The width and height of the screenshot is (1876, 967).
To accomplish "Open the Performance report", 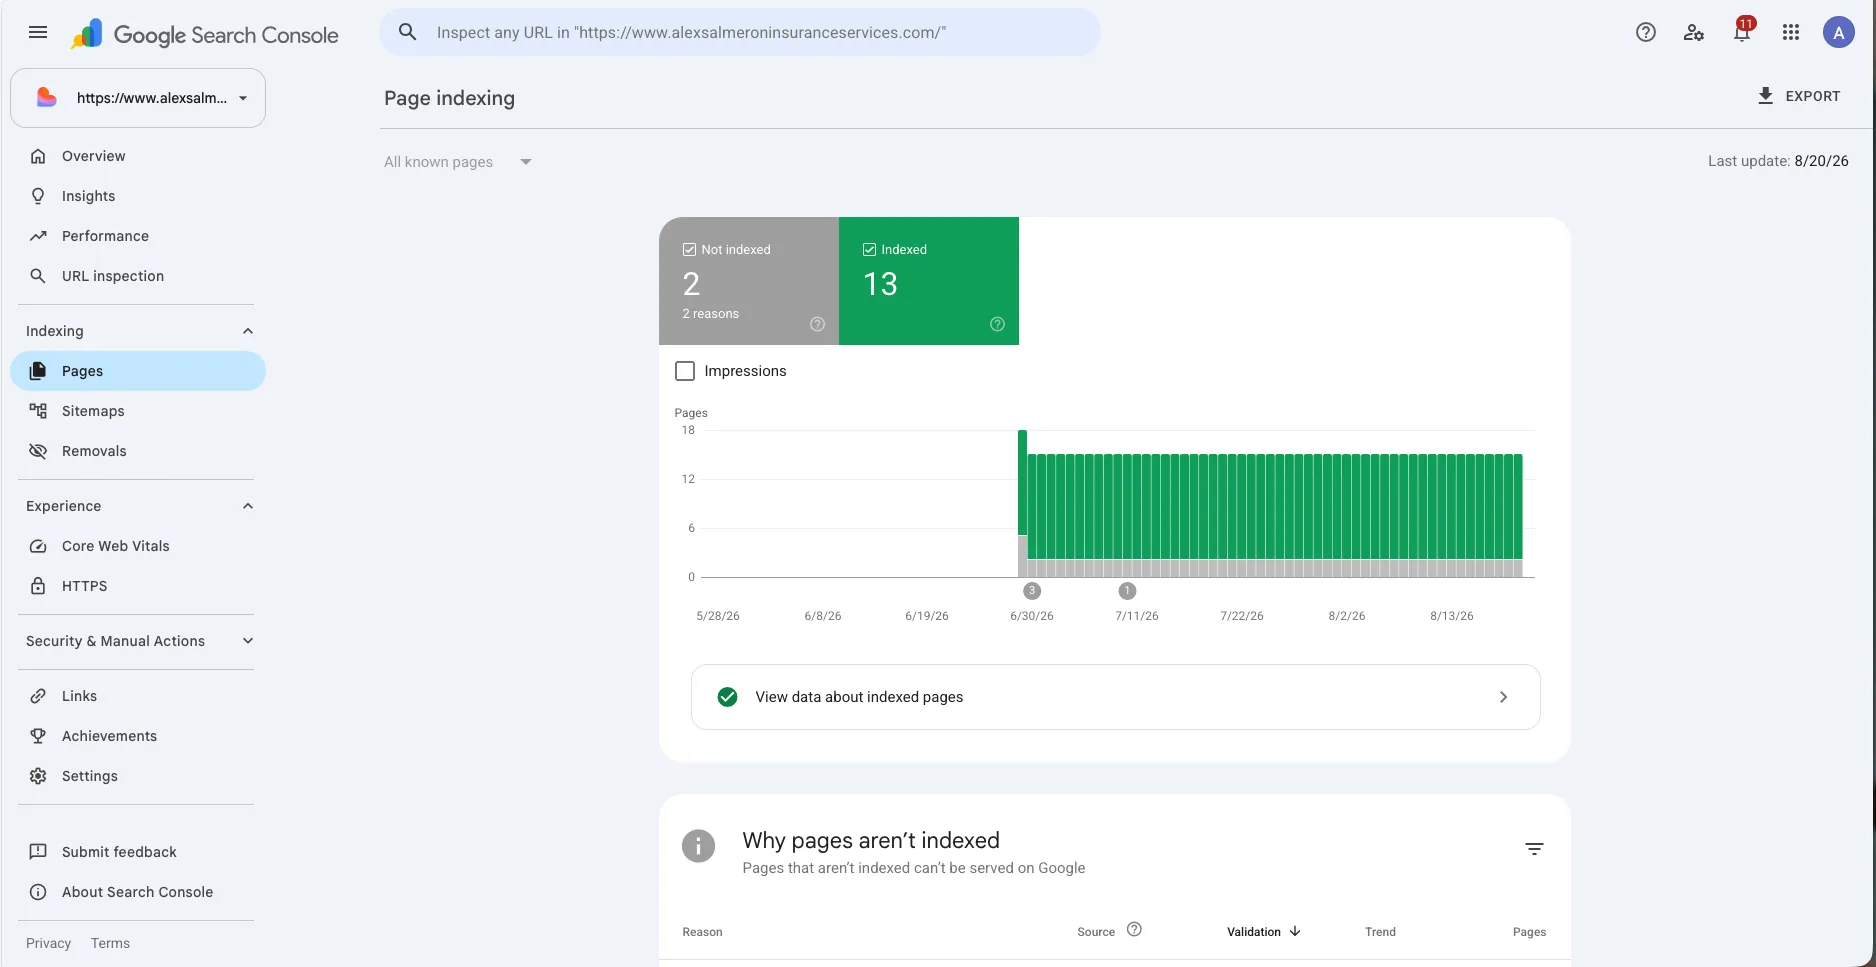I will point(138,236).
